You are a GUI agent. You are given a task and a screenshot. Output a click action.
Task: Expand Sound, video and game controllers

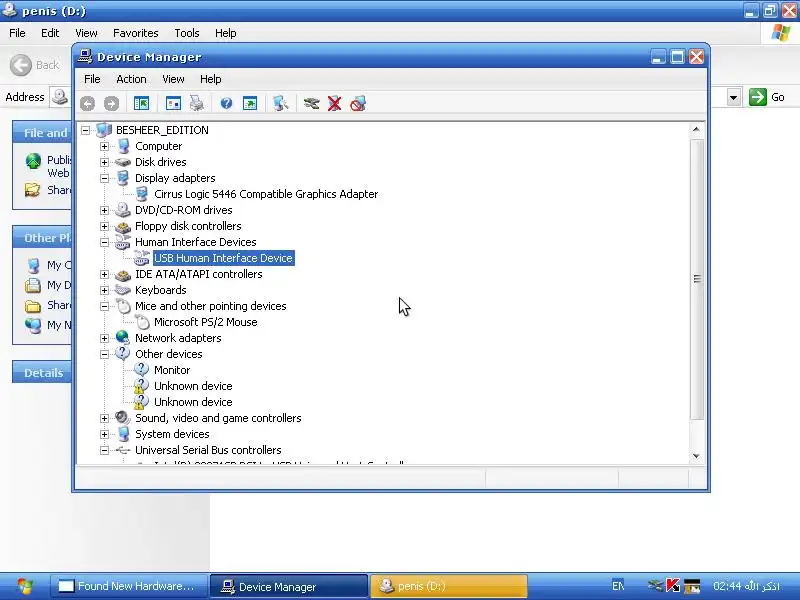click(x=104, y=418)
